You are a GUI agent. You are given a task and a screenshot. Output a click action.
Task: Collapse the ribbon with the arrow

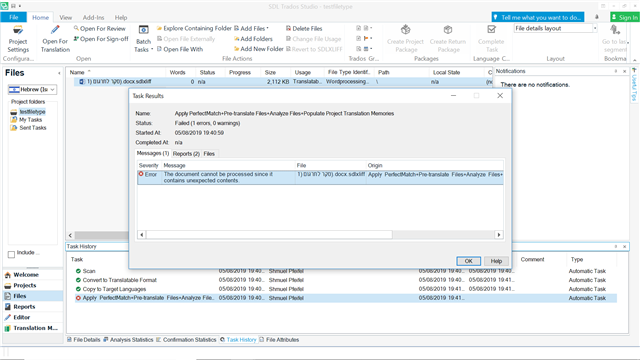click(635, 60)
